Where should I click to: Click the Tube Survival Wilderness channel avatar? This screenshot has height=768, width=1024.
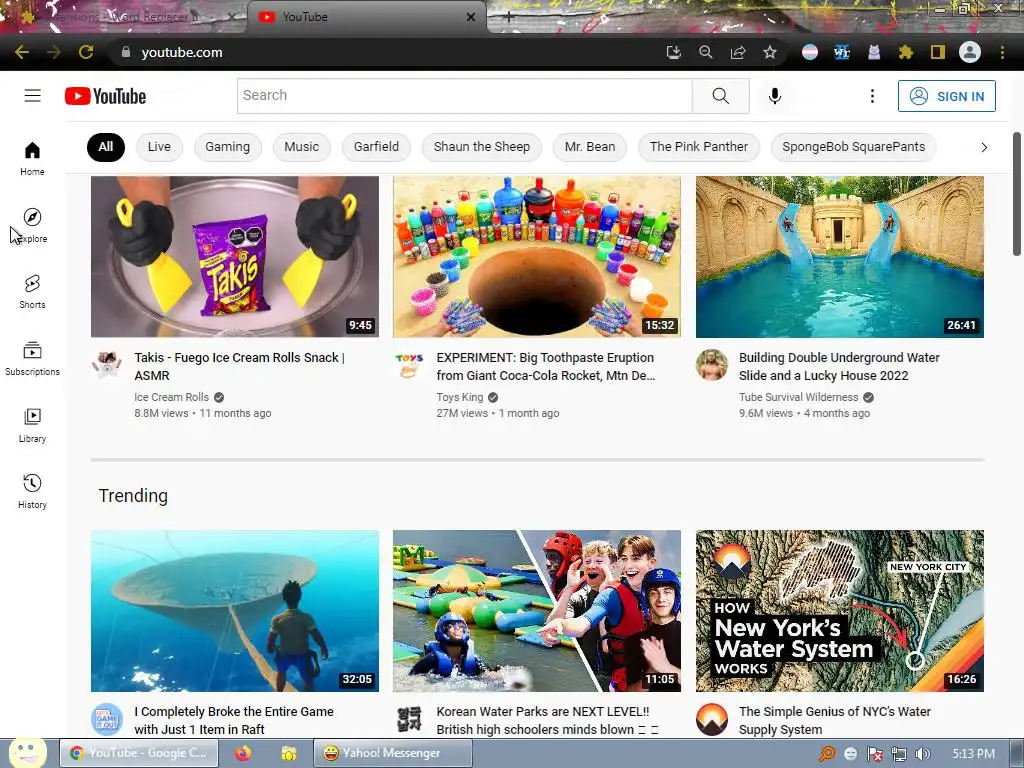712,364
